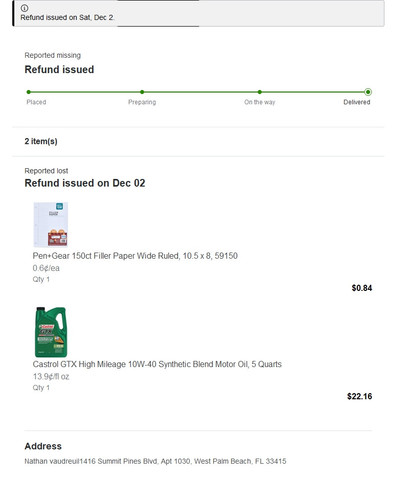Screen dimensions: 409x500
Task: Click the delivery address text line
Action: click(x=155, y=461)
